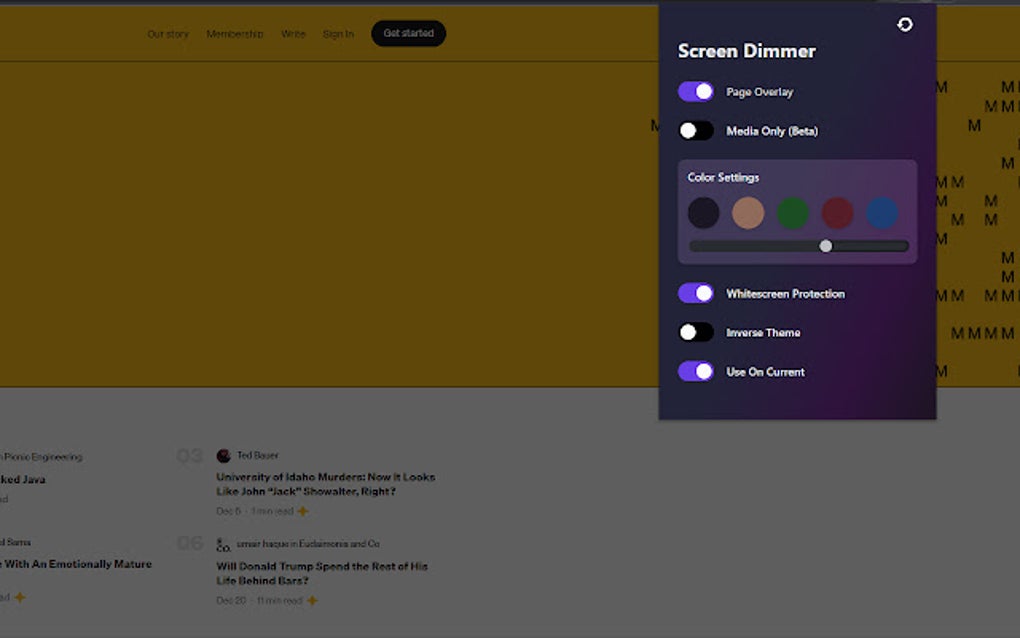This screenshot has height=638, width=1020.
Task: Click the Get started button
Action: pyautogui.click(x=408, y=33)
